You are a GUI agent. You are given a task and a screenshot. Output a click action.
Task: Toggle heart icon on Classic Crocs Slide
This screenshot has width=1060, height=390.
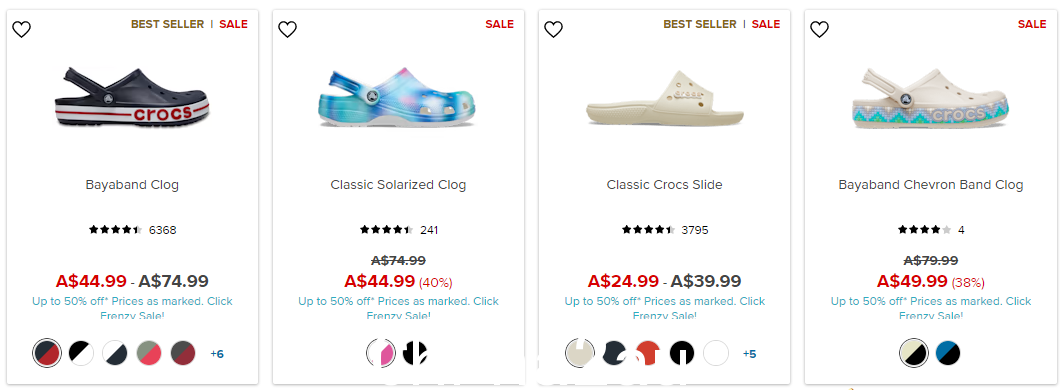[x=554, y=29]
